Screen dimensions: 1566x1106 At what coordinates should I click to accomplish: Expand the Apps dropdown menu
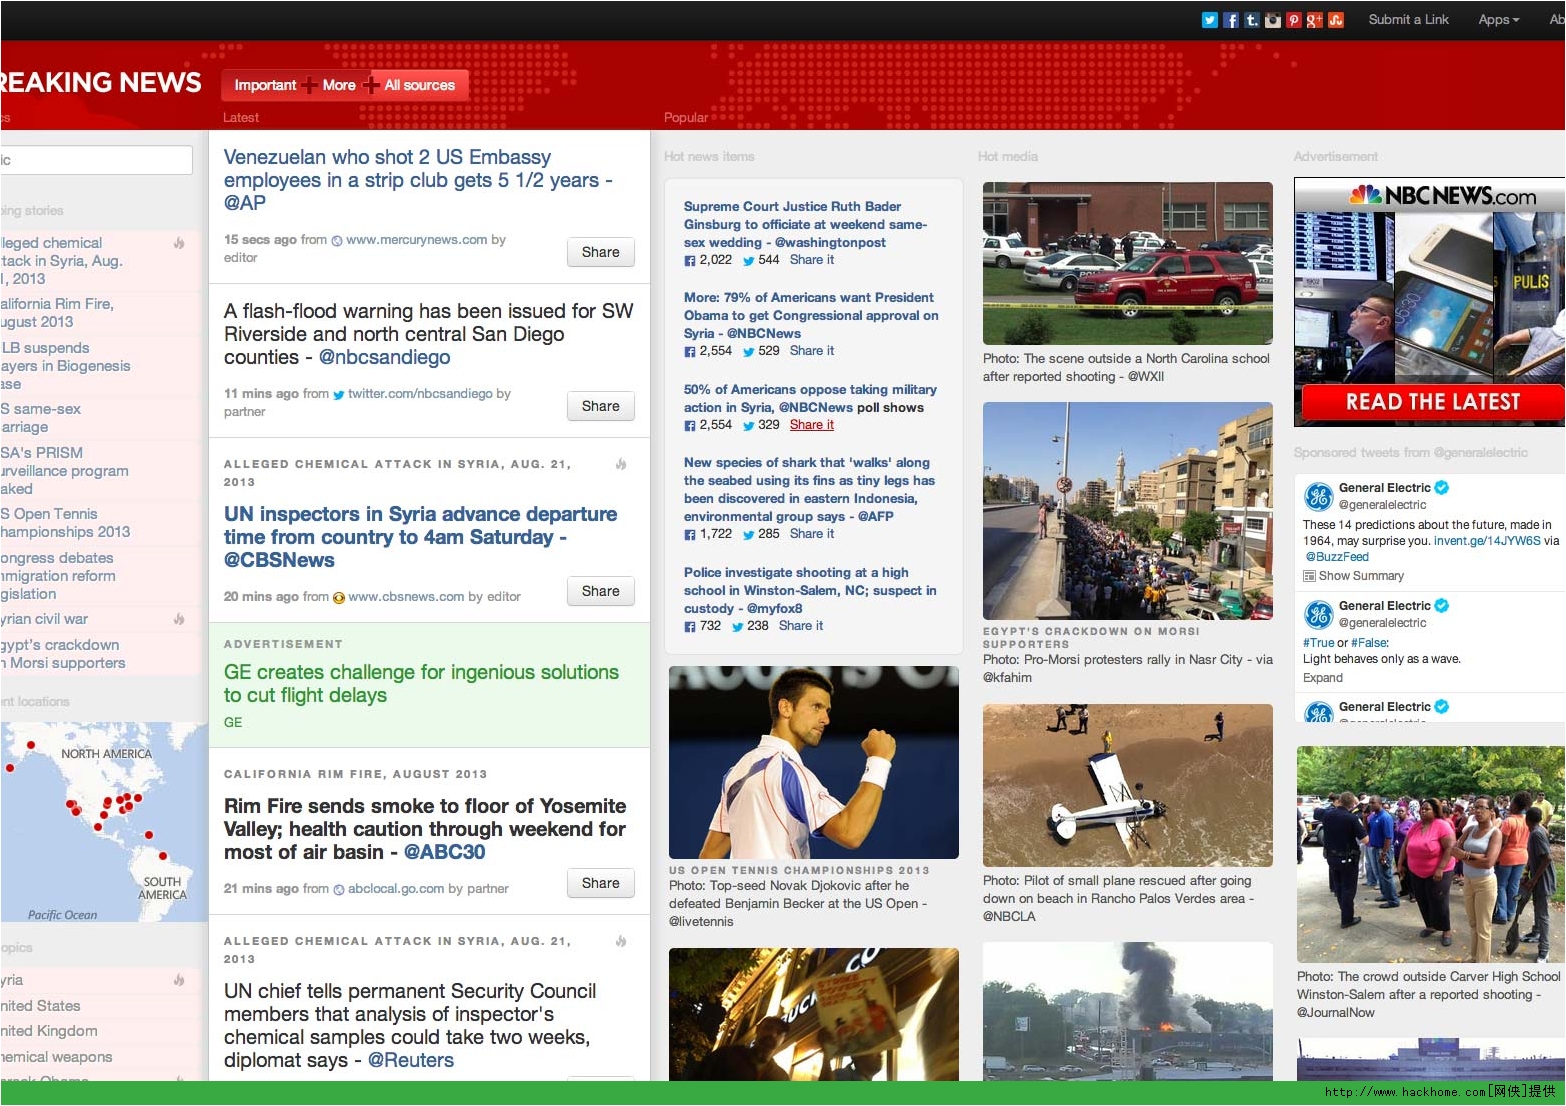[1498, 19]
